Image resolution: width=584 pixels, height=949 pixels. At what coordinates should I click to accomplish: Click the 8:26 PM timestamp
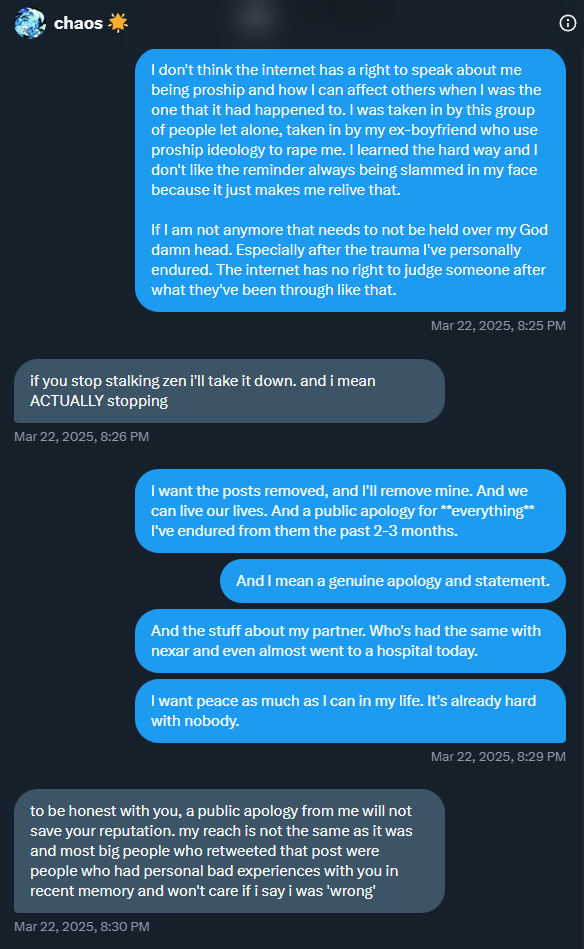(82, 436)
